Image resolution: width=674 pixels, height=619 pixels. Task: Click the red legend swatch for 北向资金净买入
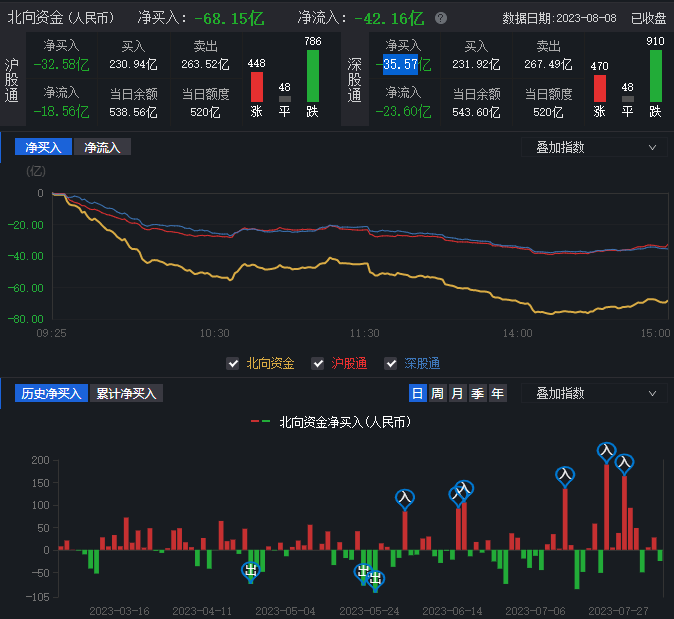click(256, 423)
